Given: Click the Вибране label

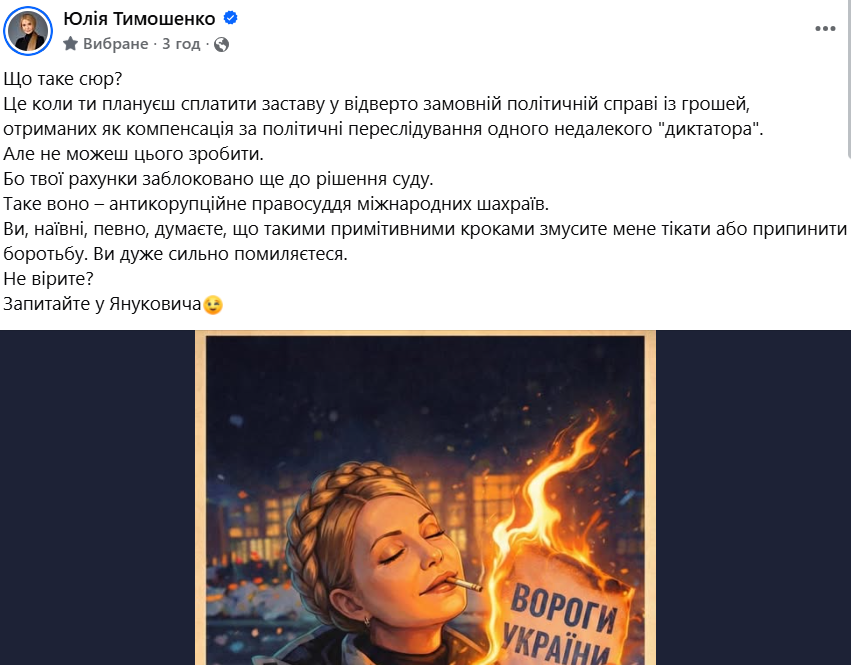Looking at the screenshot, I should tap(116, 43).
